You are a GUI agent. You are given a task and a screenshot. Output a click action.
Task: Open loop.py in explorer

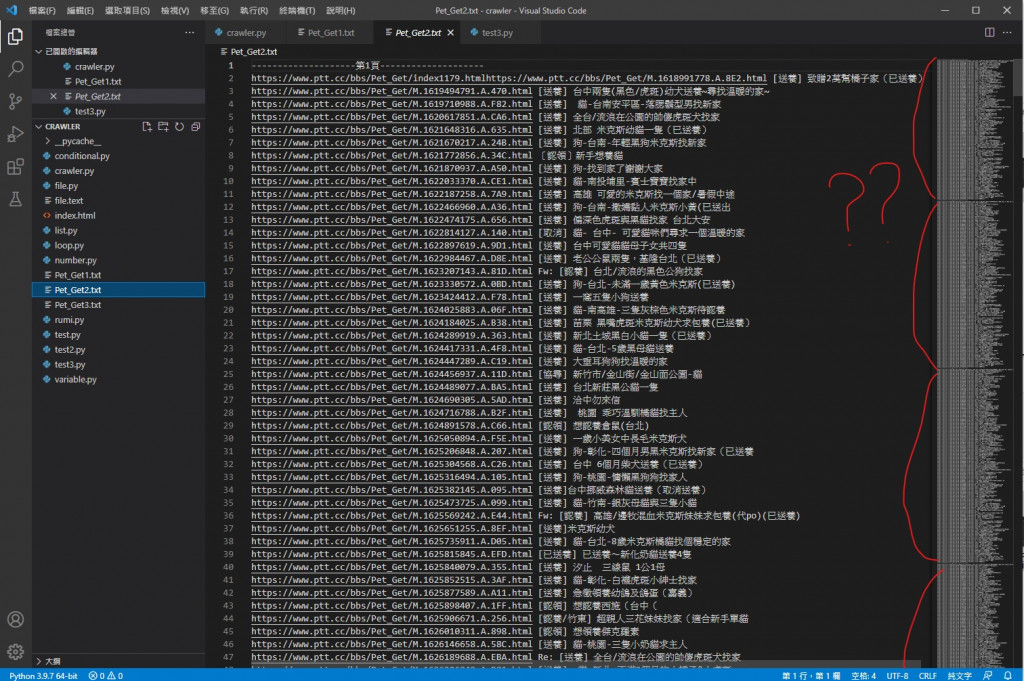coord(69,245)
